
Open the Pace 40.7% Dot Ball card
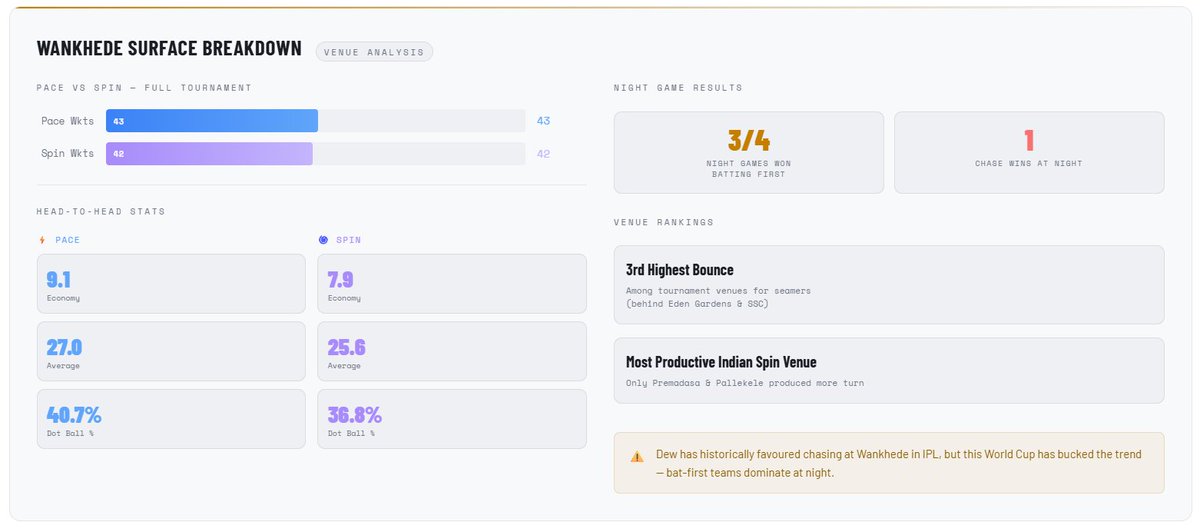click(171, 419)
